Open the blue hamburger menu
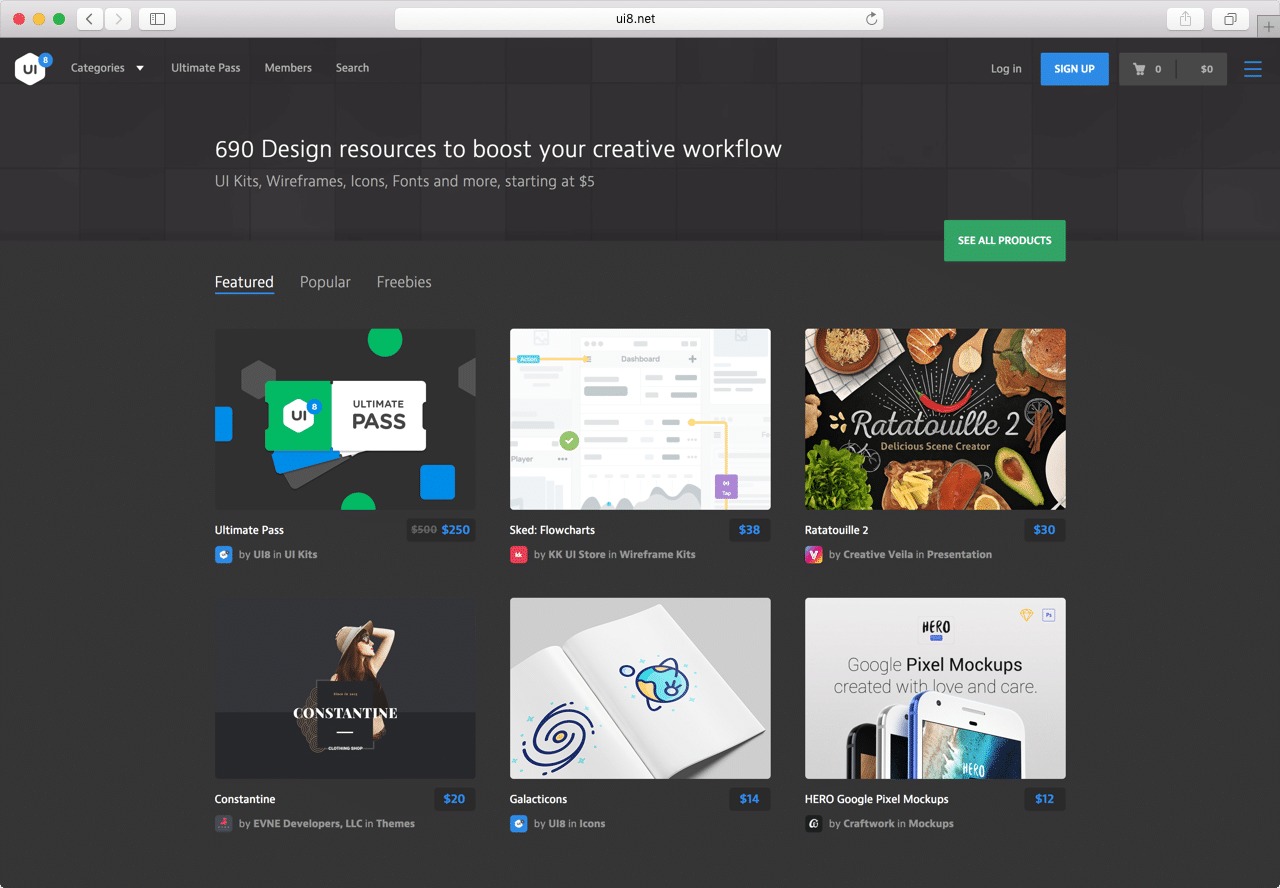Screen dimensions: 1280x888 (x=1252, y=69)
